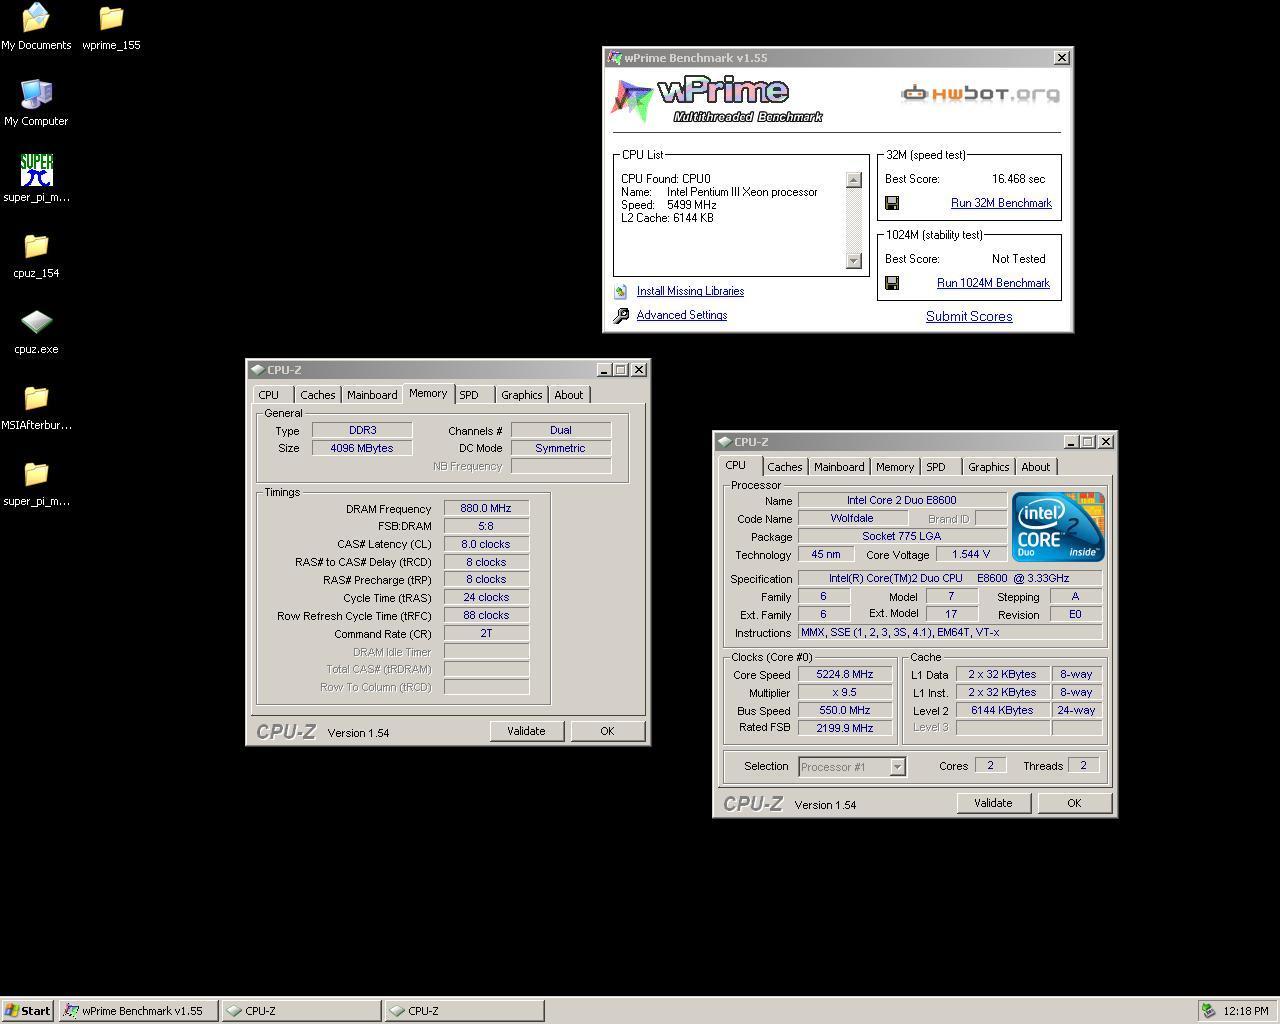
Task: Click the wPrime logo graphic
Action: click(717, 99)
